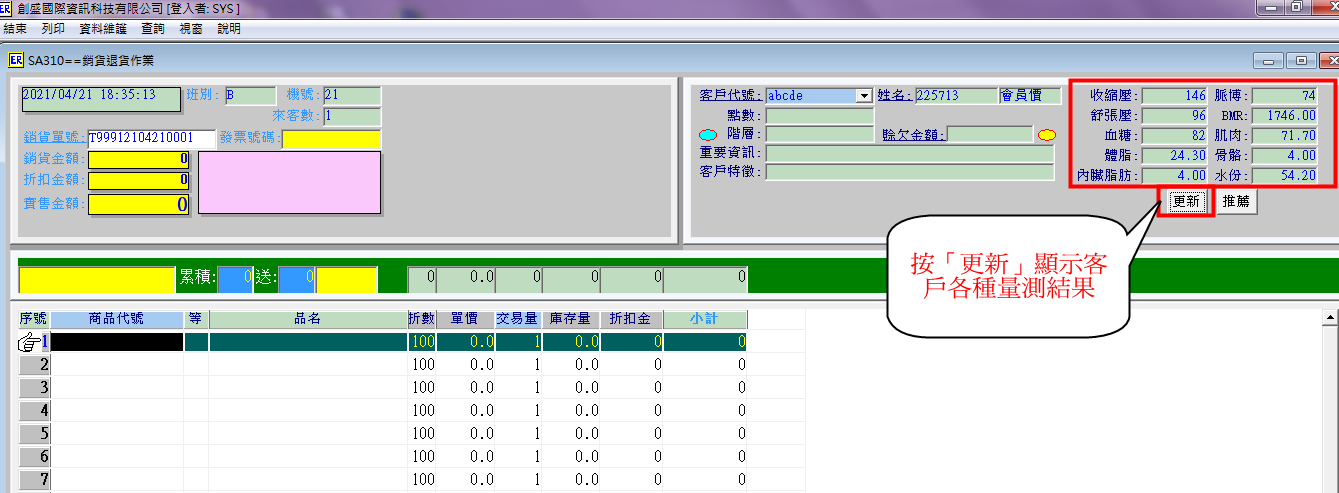Viewport: 1339px width, 493px height.
Task: Follow the 銷貨單號 underlined label
Action: click(x=54, y=138)
